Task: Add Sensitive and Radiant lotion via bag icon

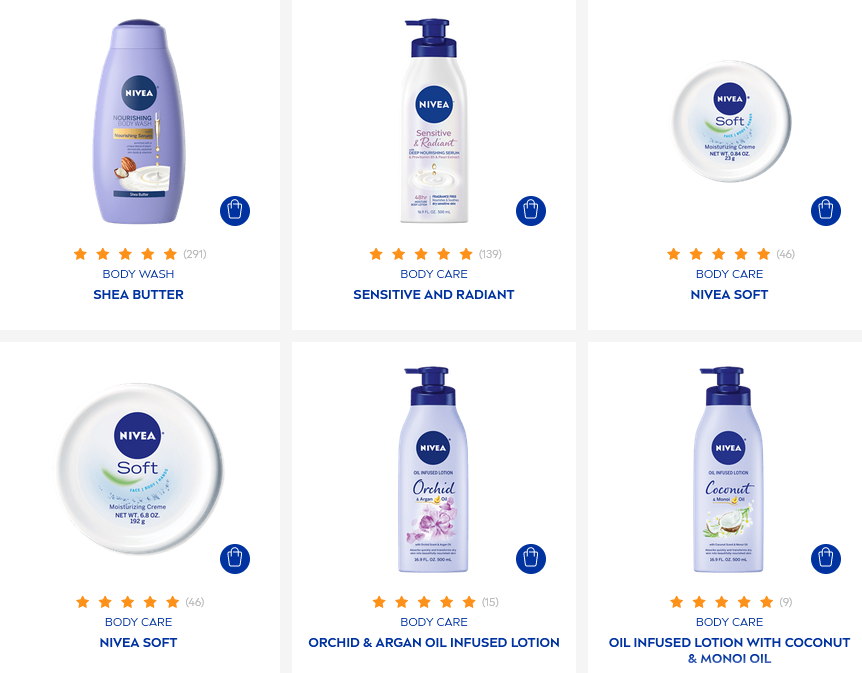Action: click(531, 211)
